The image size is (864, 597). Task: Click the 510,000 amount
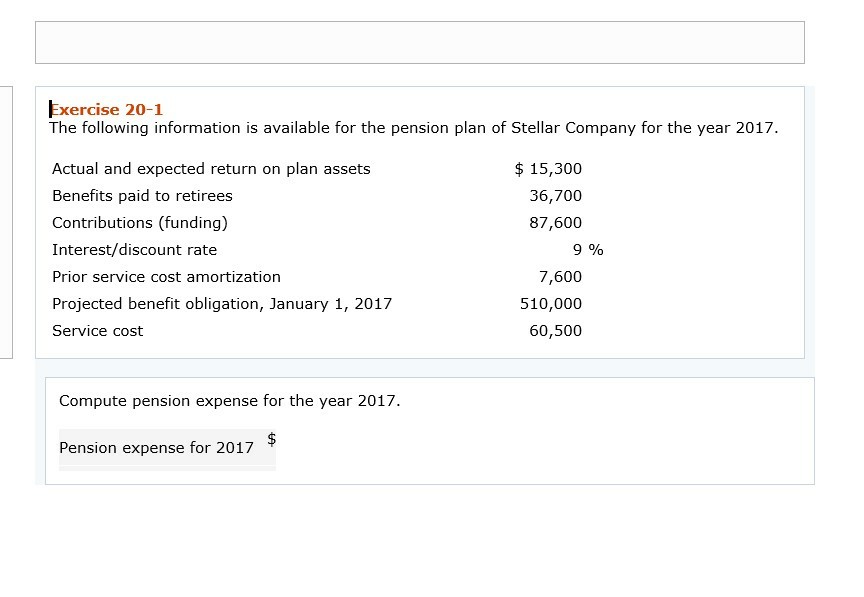click(551, 304)
